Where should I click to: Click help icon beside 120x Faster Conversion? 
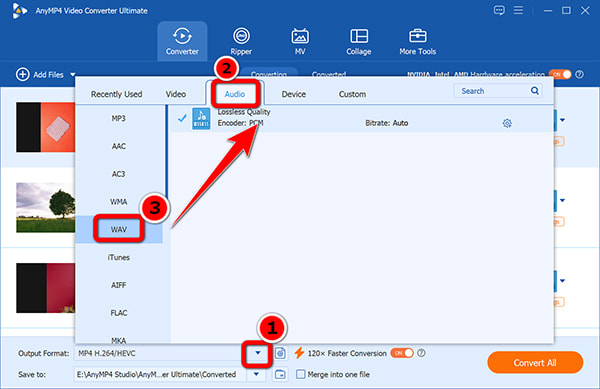[421, 353]
